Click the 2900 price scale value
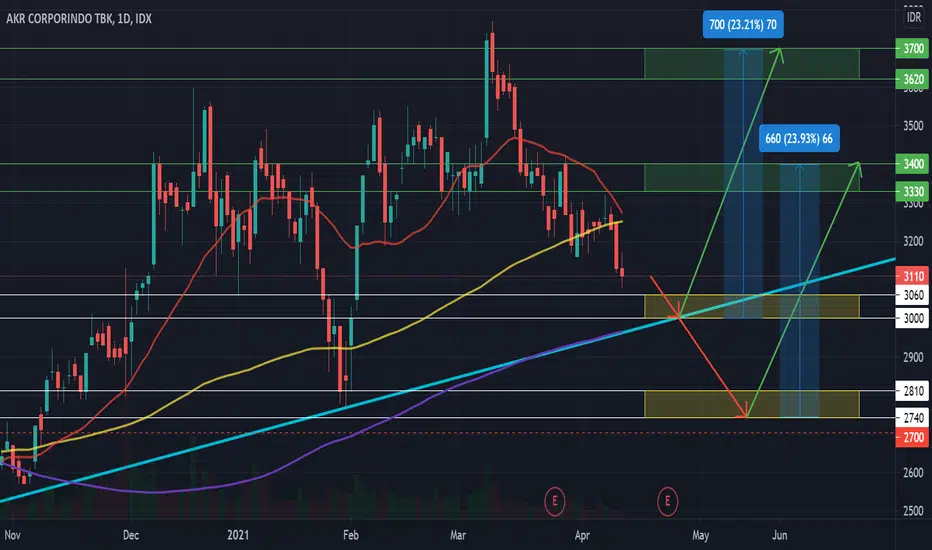 tap(913, 357)
